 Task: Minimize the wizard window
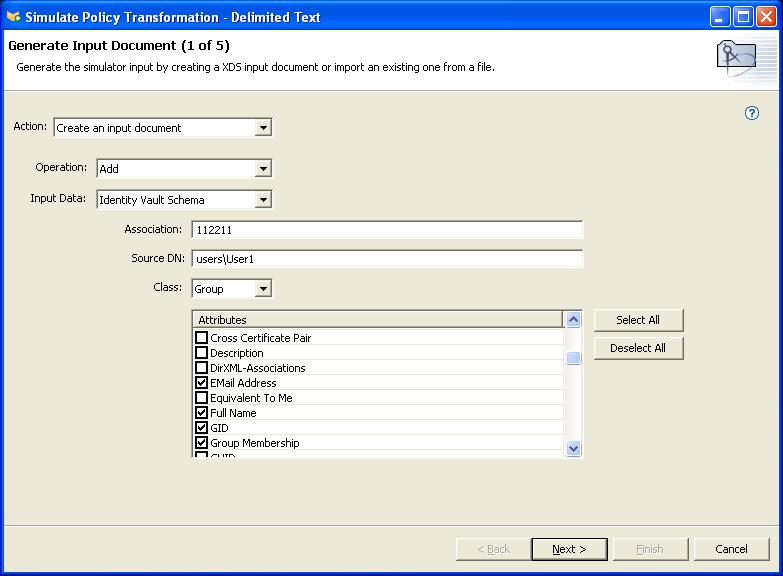[720, 17]
